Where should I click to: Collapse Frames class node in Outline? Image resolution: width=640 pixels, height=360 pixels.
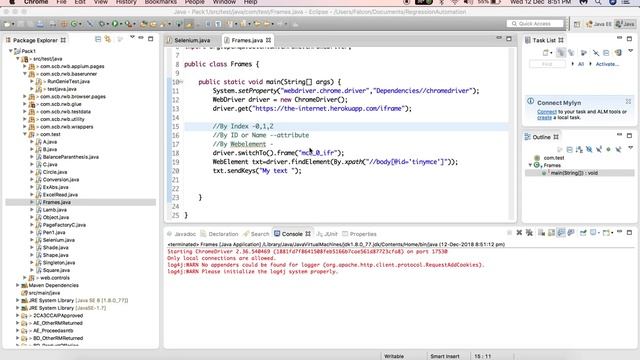point(530,165)
